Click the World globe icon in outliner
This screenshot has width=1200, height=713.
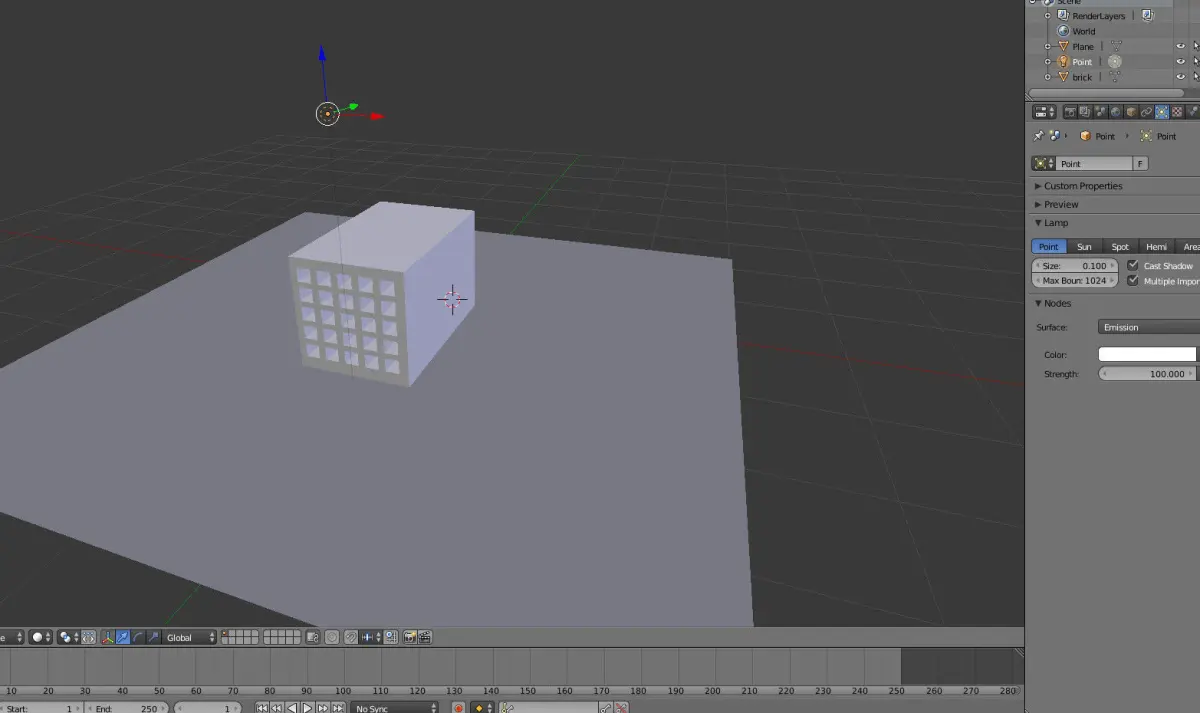[1063, 31]
